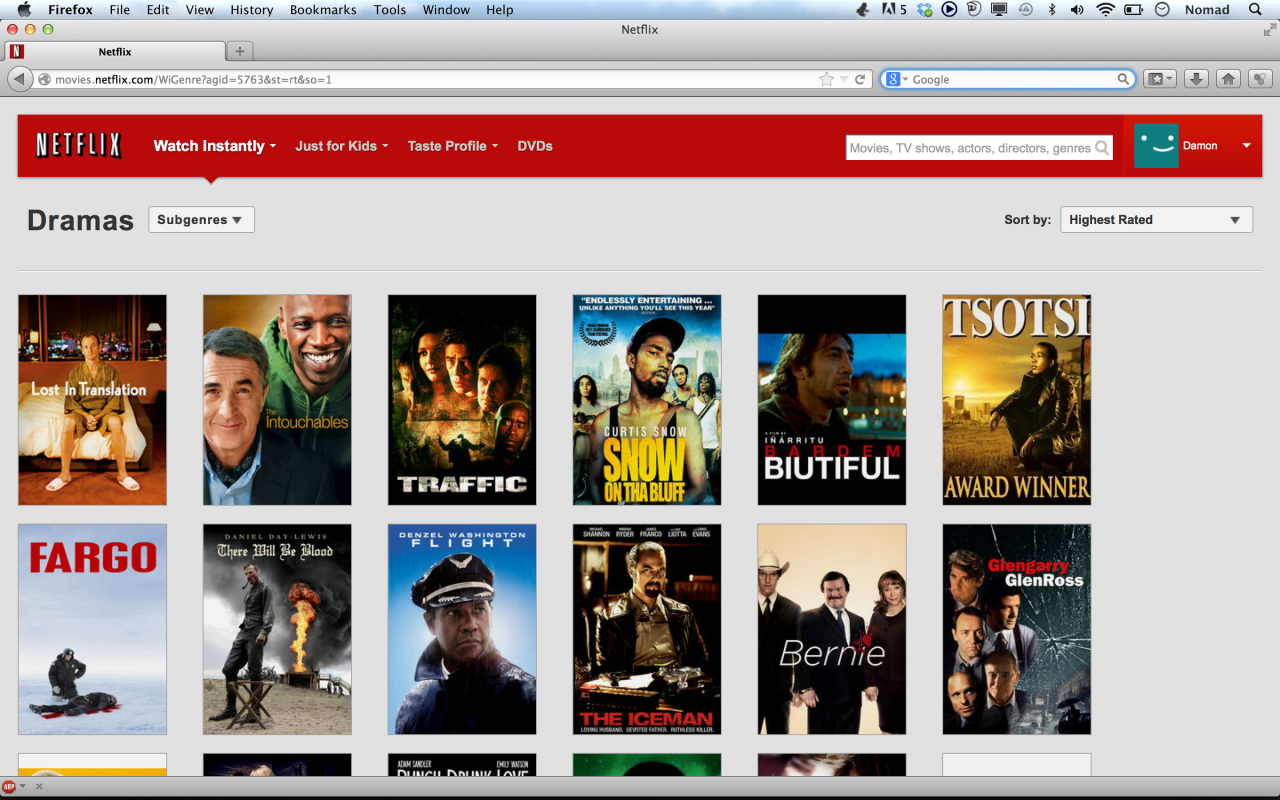
Task: Open the Bookmarks menu in the menu bar
Action: pos(322,10)
